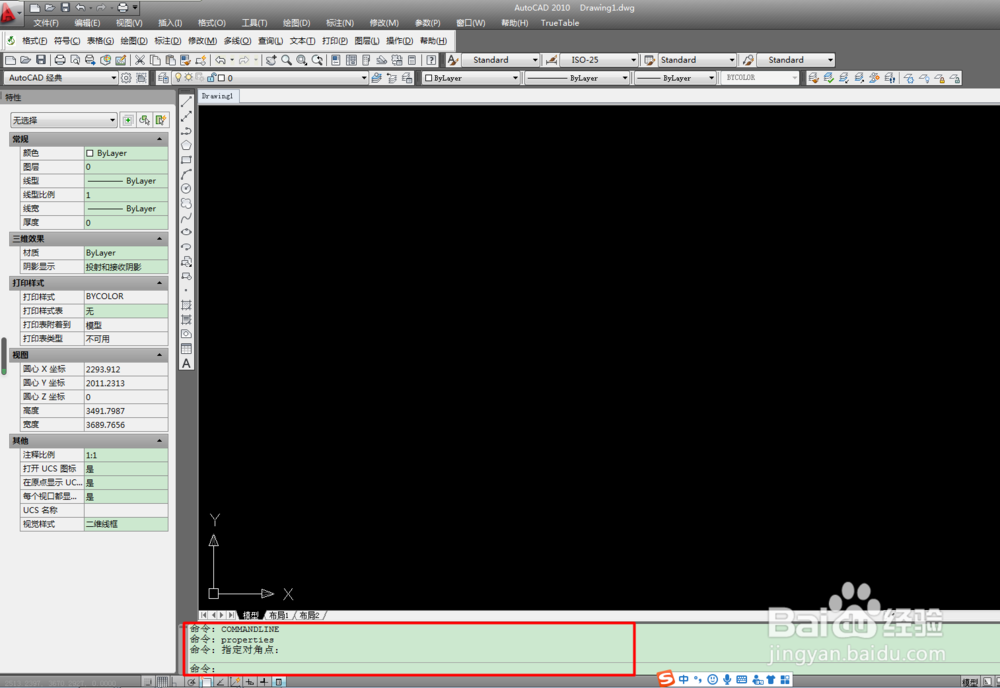This screenshot has height=688, width=1000.
Task: Click the Layer Previous icon
Action: [392, 78]
